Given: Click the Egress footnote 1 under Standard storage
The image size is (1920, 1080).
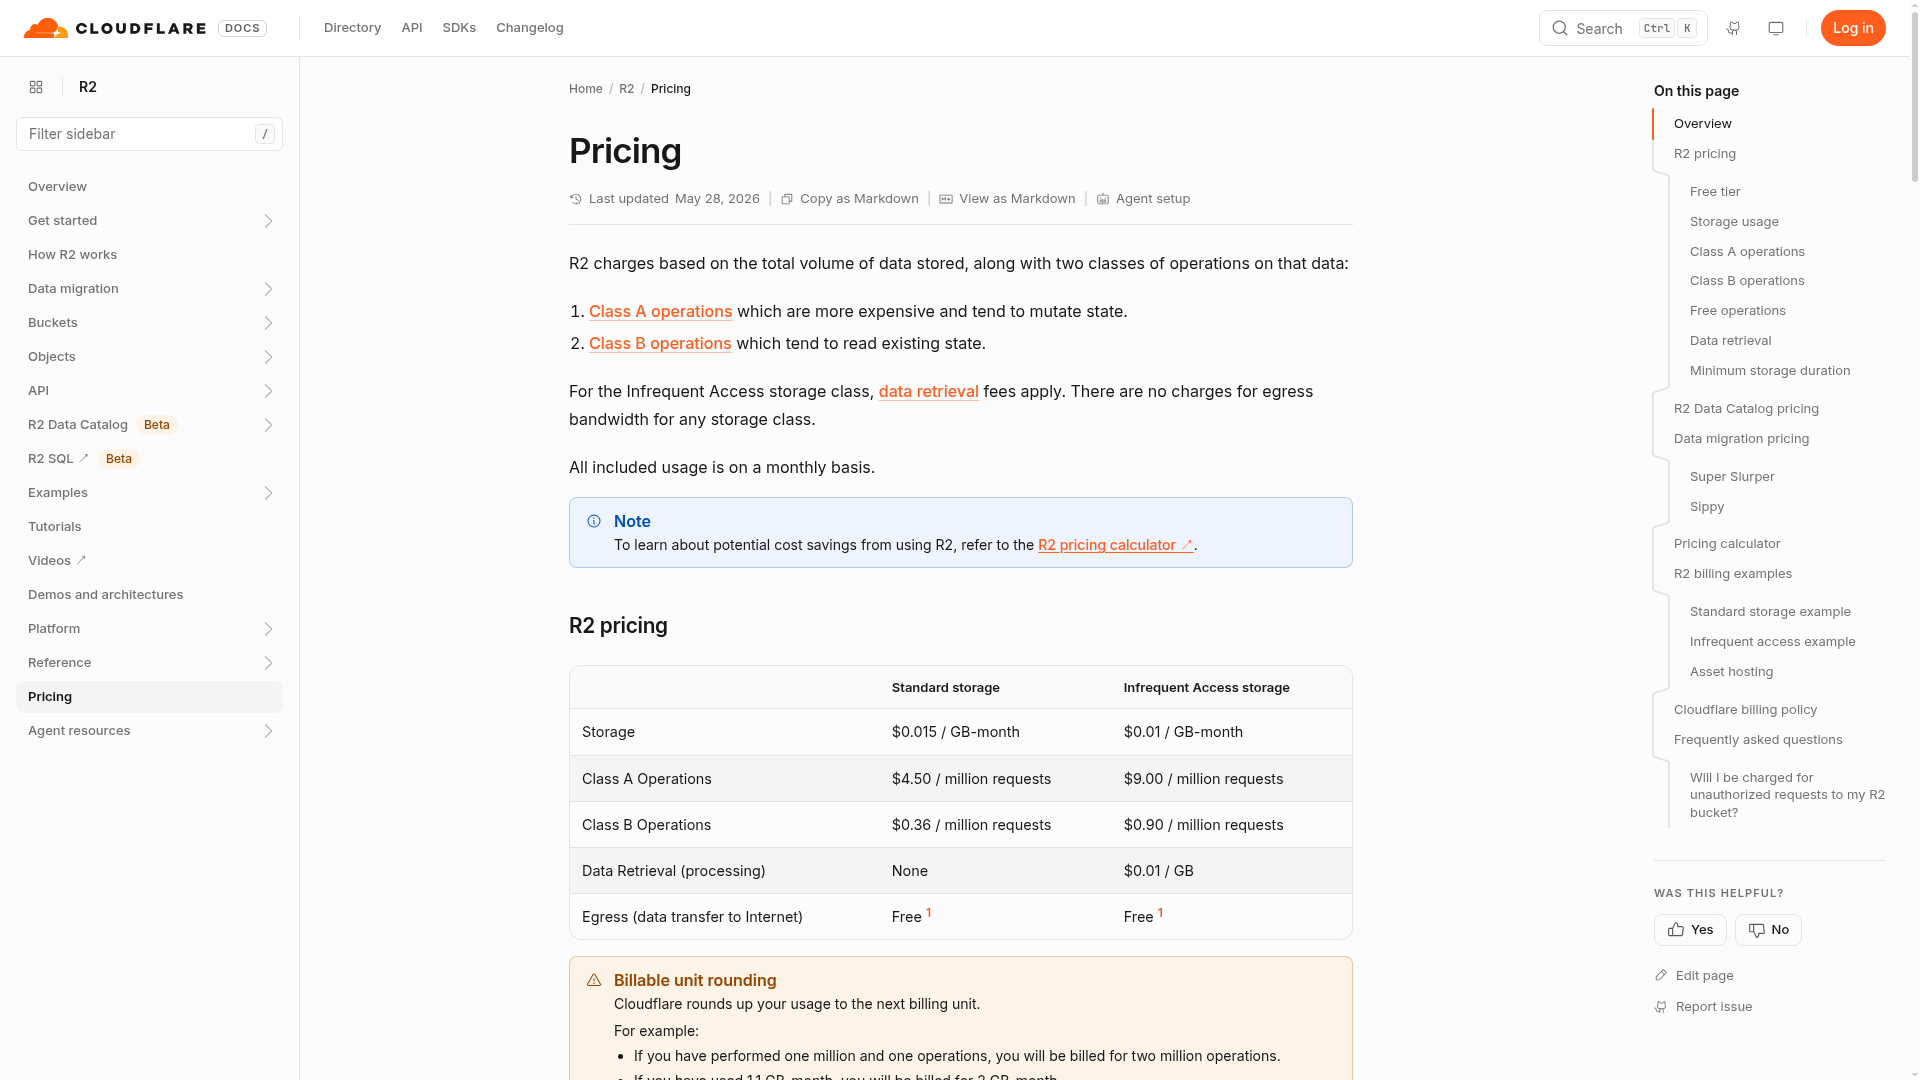Looking at the screenshot, I should (928, 913).
